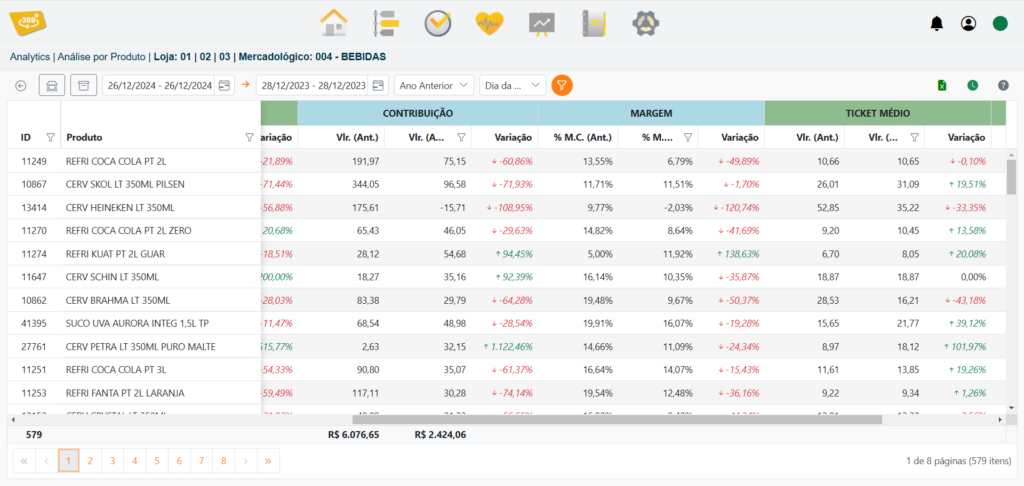Select row REFRI COCA COLA PT 3L

[x=507, y=370]
